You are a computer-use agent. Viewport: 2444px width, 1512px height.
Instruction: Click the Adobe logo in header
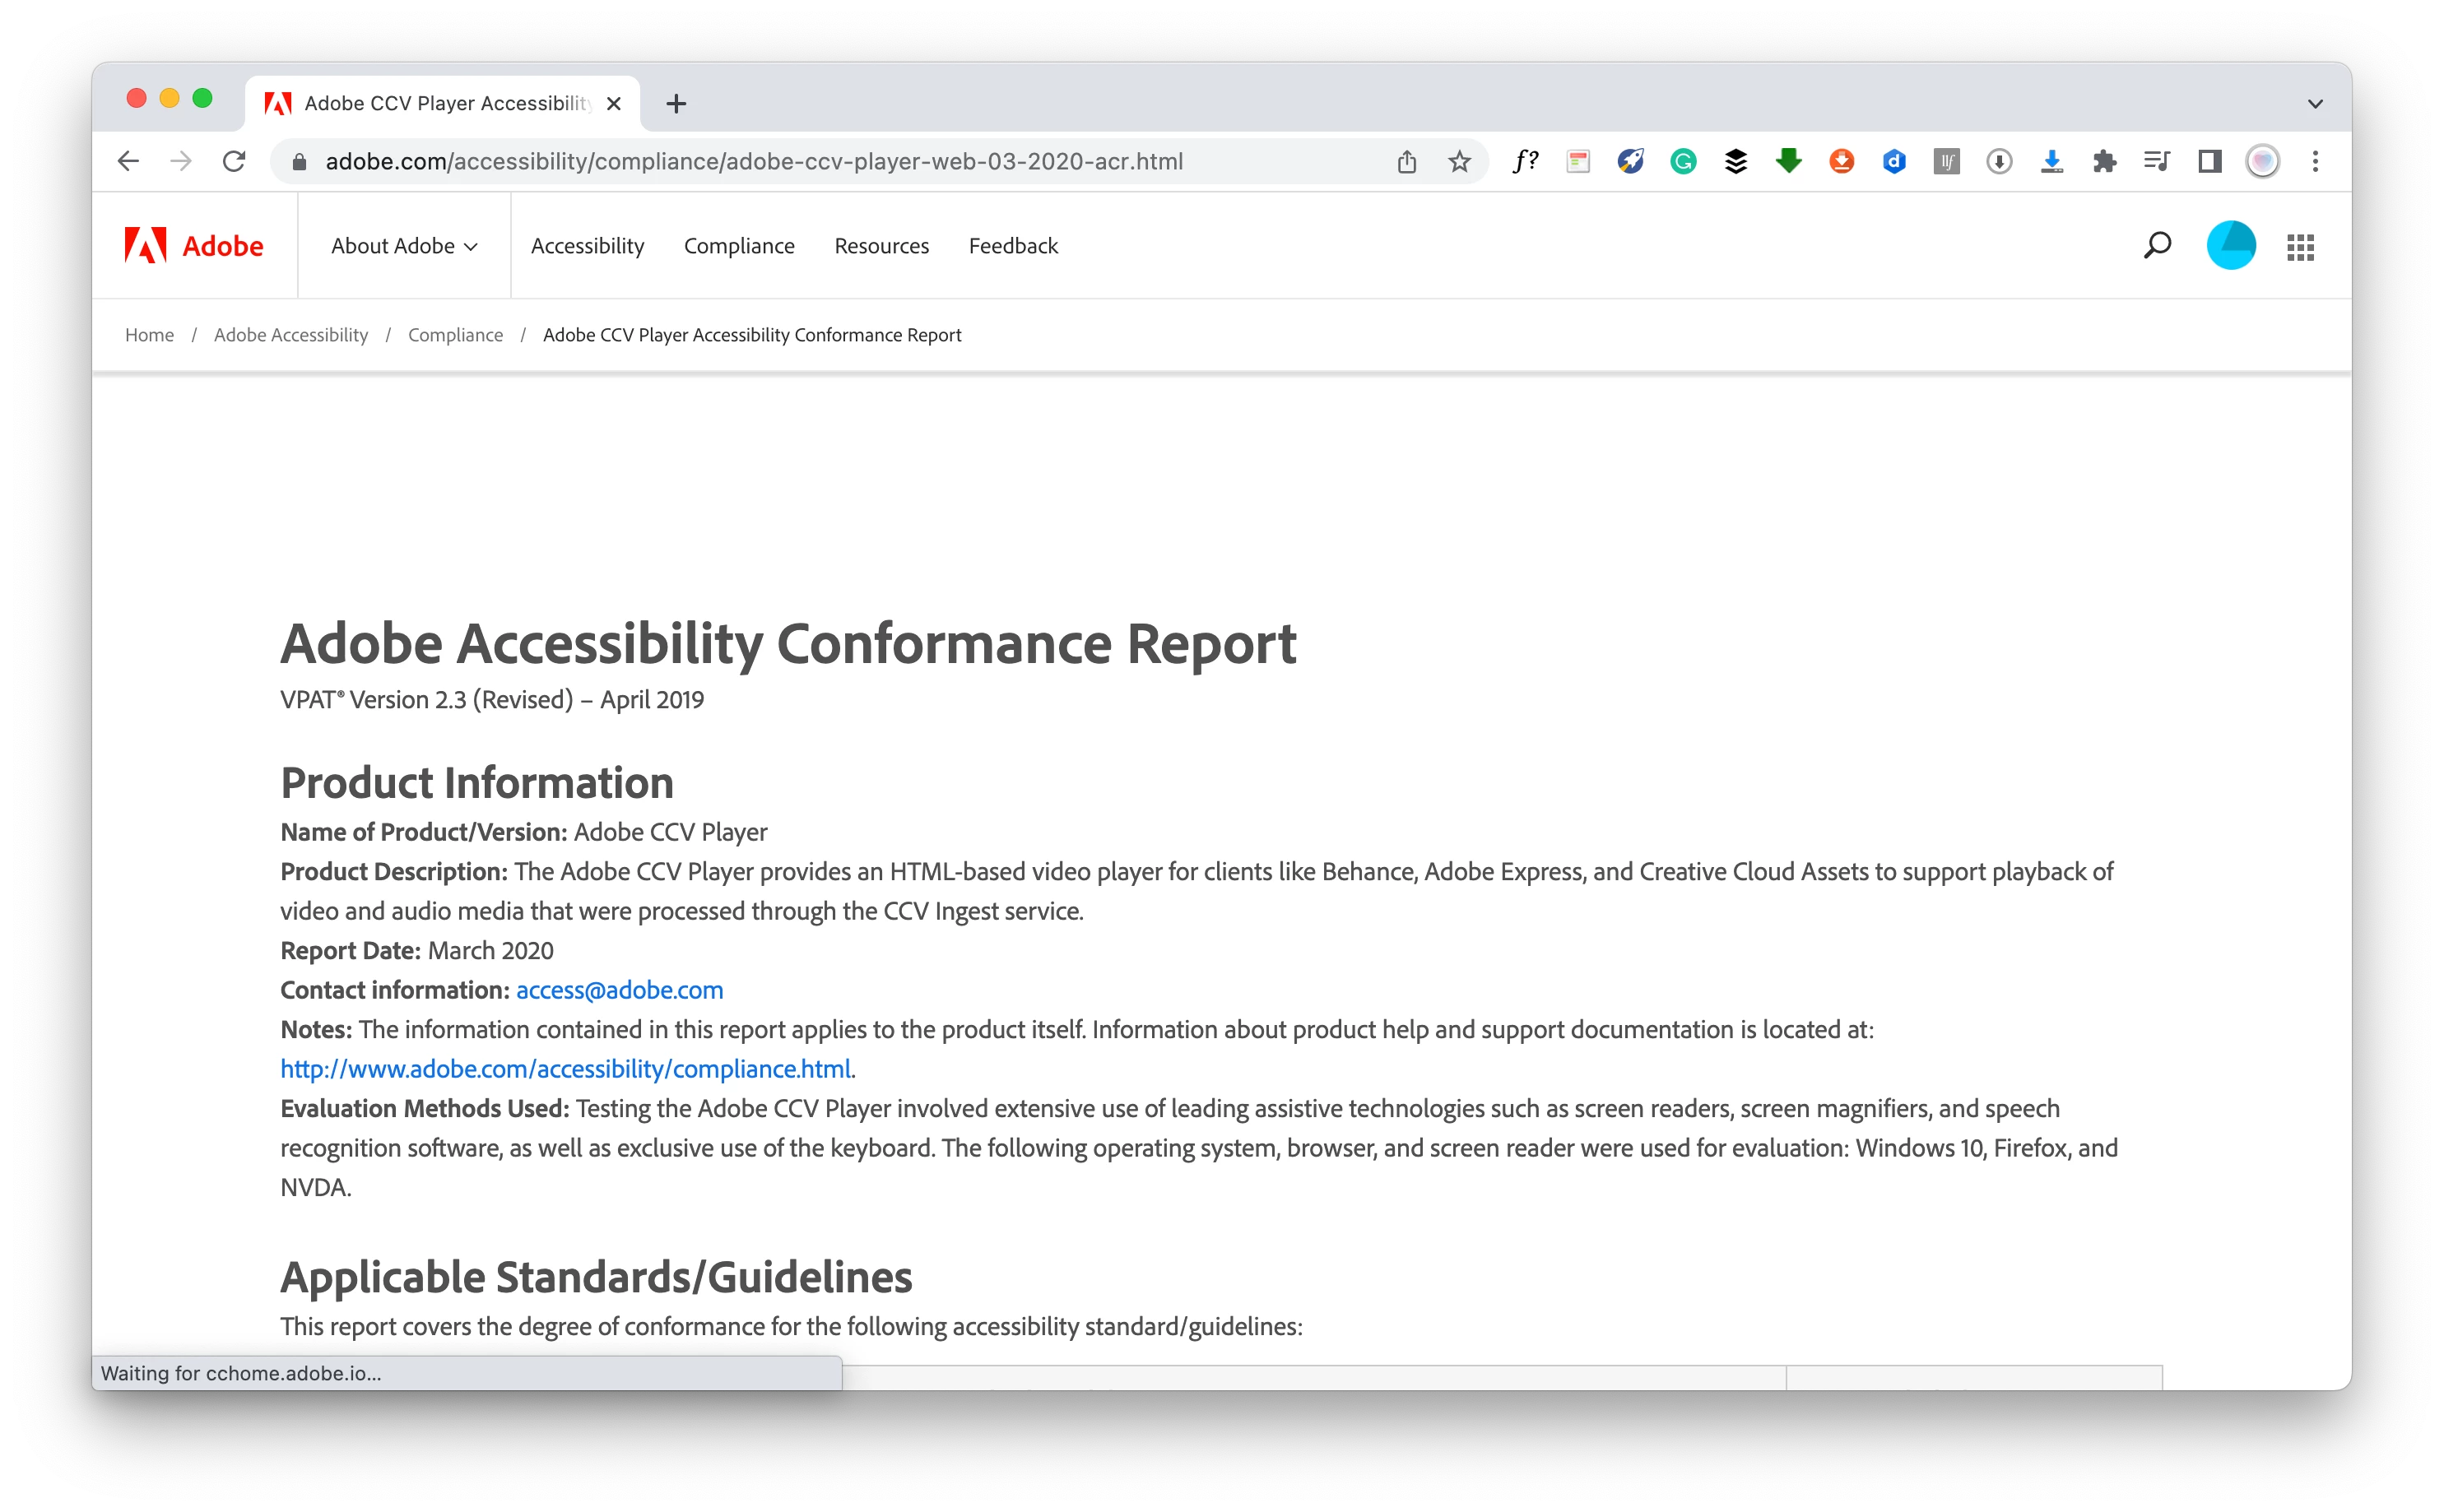point(194,246)
